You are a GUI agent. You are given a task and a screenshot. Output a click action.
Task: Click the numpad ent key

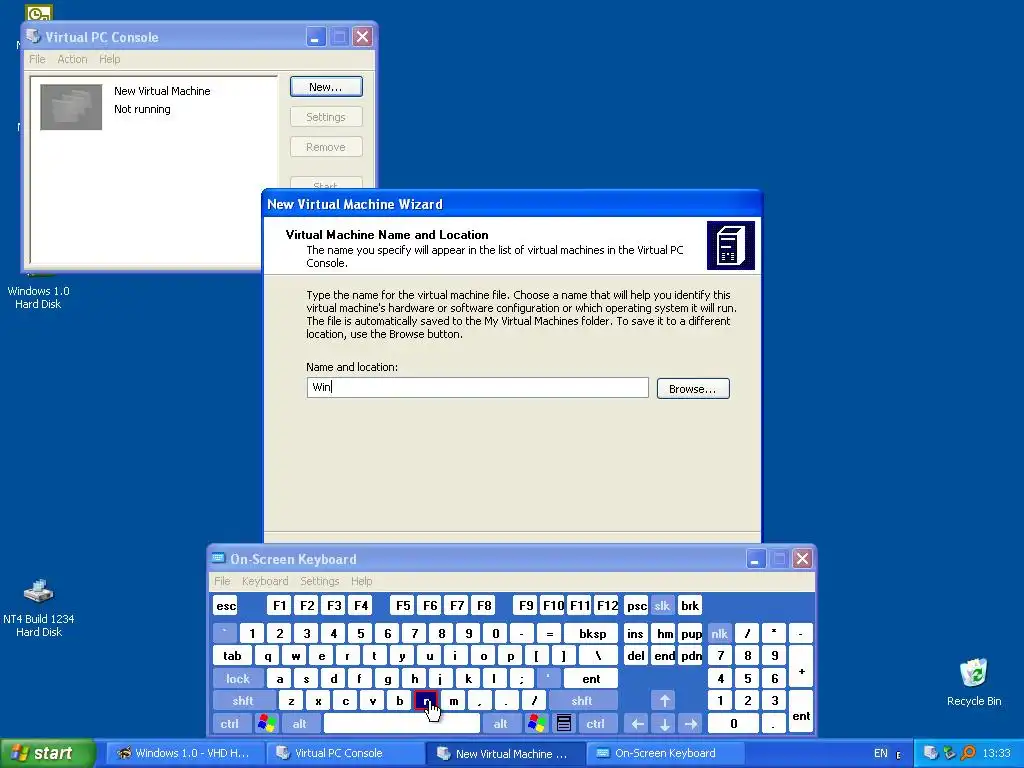click(801, 712)
